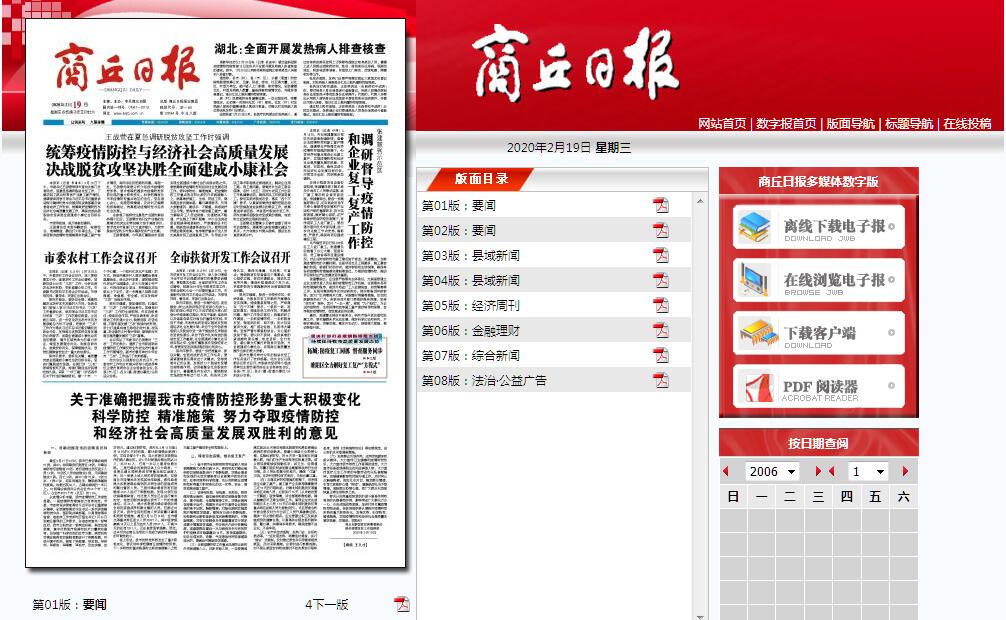Screen dimensions: 1006x620
Task: Open PDF 阅读器 Acrobat Reader banner
Action: tap(818, 389)
